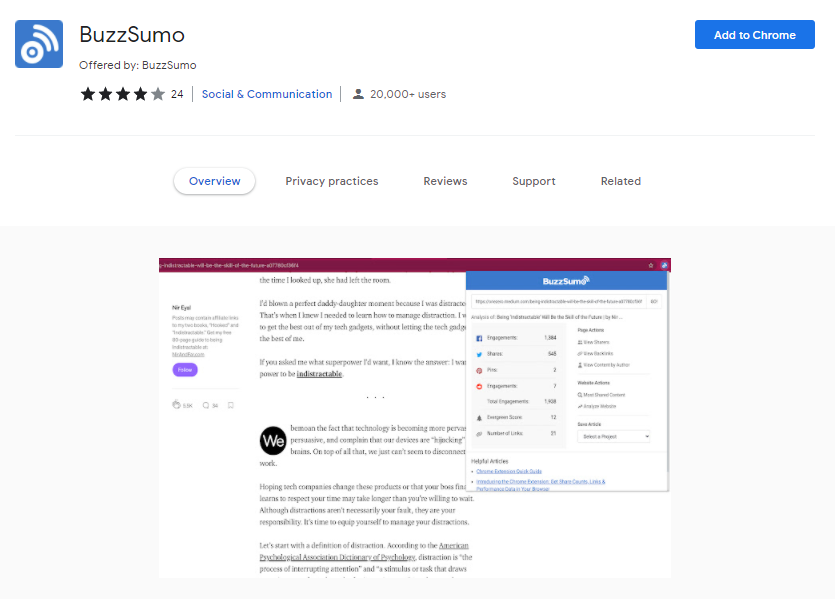Expand the Select a Project dropdown
The image size is (835, 599).
tap(615, 436)
